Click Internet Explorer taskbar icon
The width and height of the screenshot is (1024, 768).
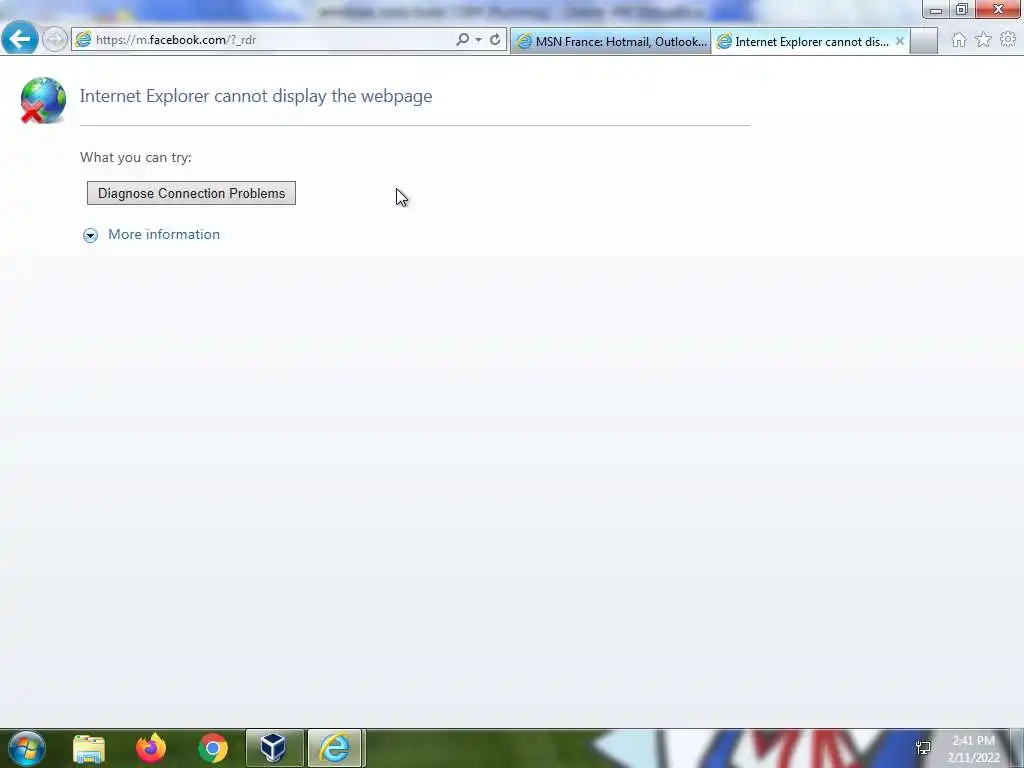(336, 748)
